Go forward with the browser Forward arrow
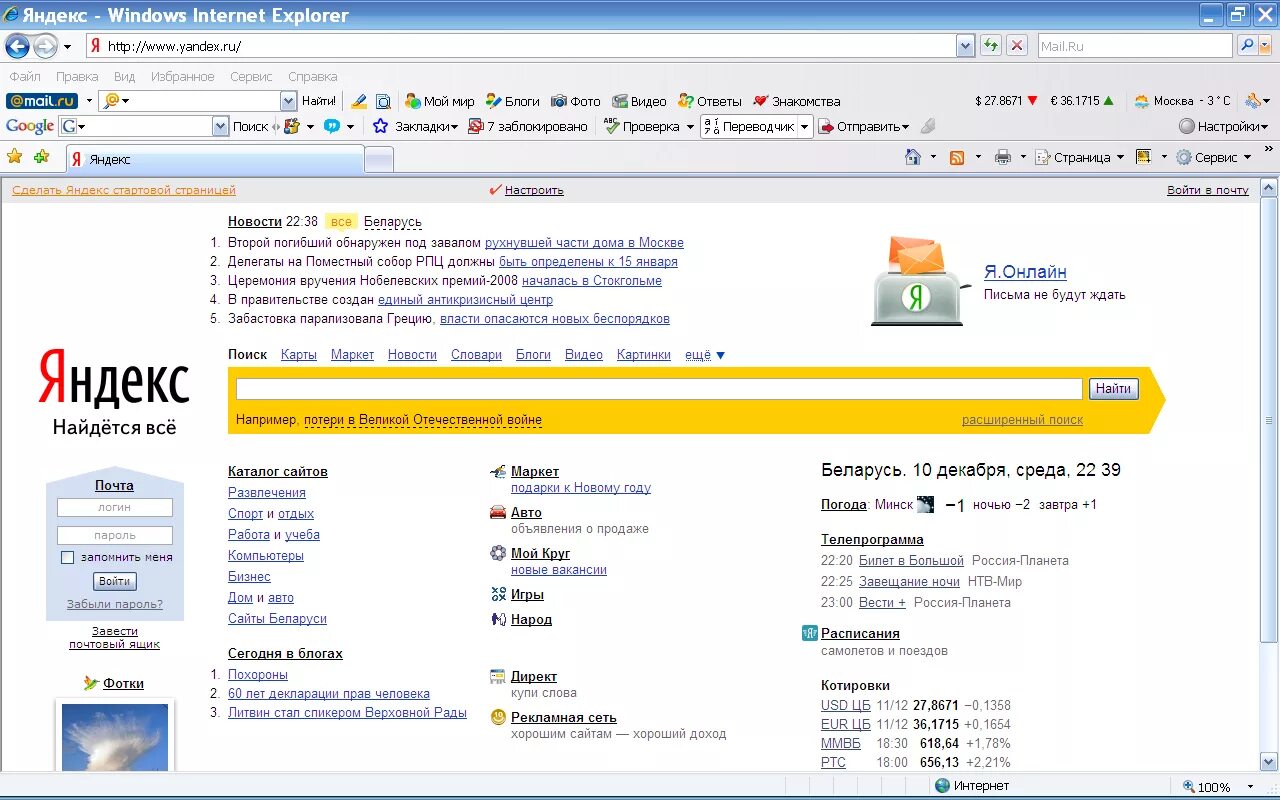Viewport: 1280px width, 800px height. 45,46
